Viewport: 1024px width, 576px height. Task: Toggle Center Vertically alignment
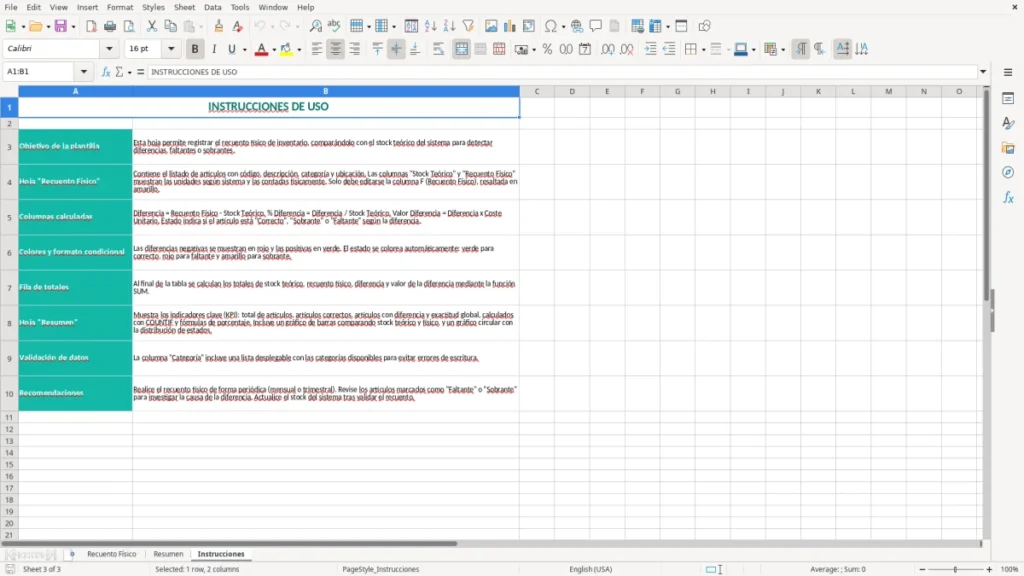396,49
